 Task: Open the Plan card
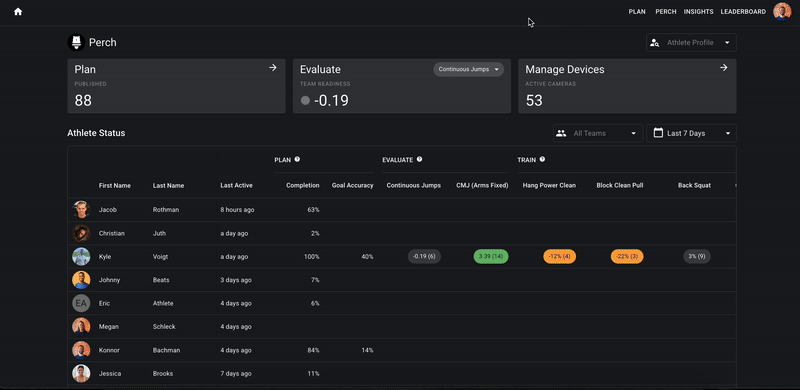pyautogui.click(x=177, y=86)
